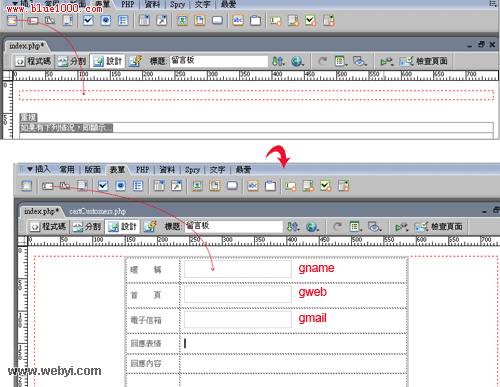Open Preview in Browser dropdown, lower window

tap(312, 227)
